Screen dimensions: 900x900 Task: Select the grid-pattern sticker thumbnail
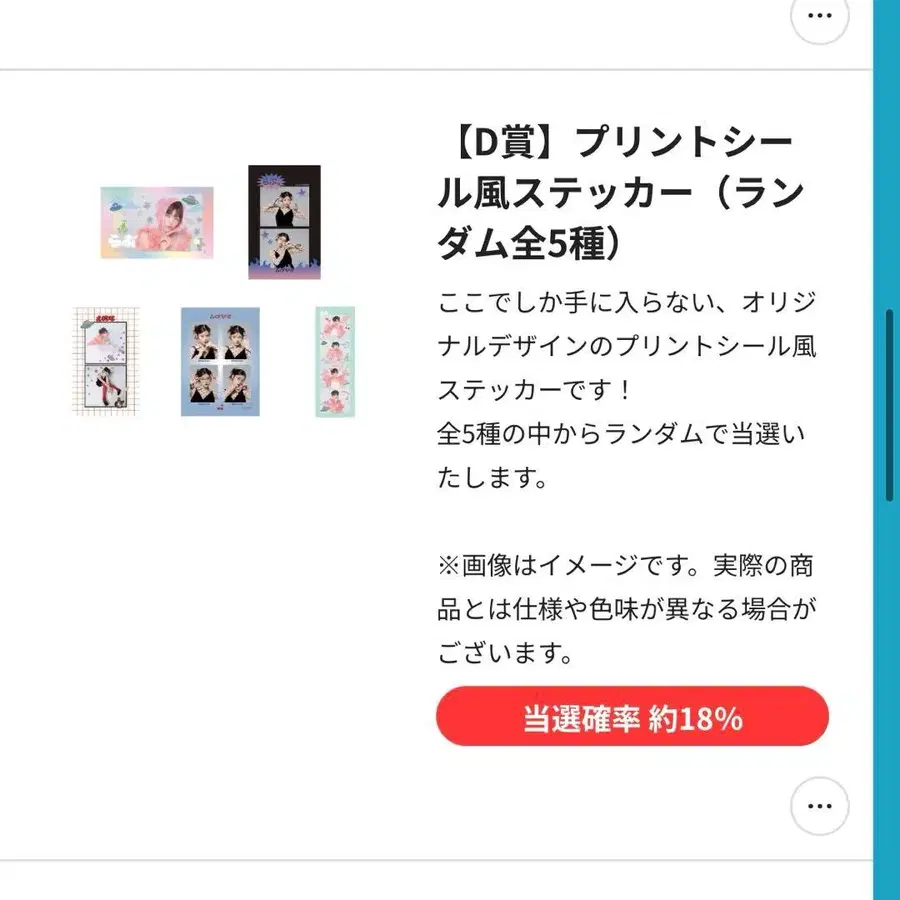click(x=106, y=361)
